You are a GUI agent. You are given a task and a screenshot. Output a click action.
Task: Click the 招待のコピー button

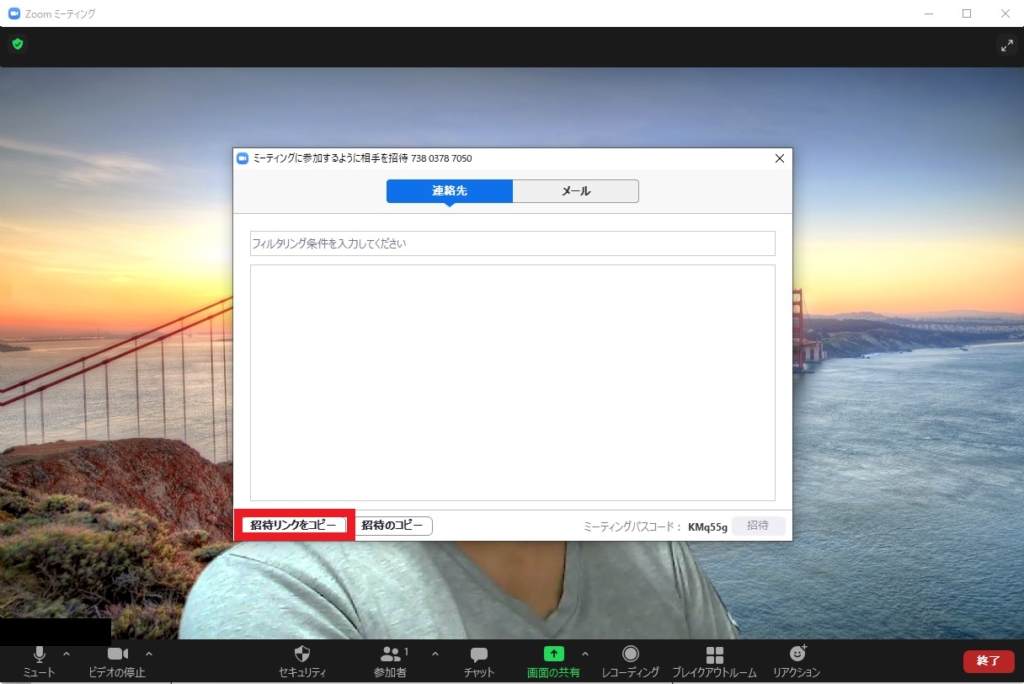[x=392, y=525]
